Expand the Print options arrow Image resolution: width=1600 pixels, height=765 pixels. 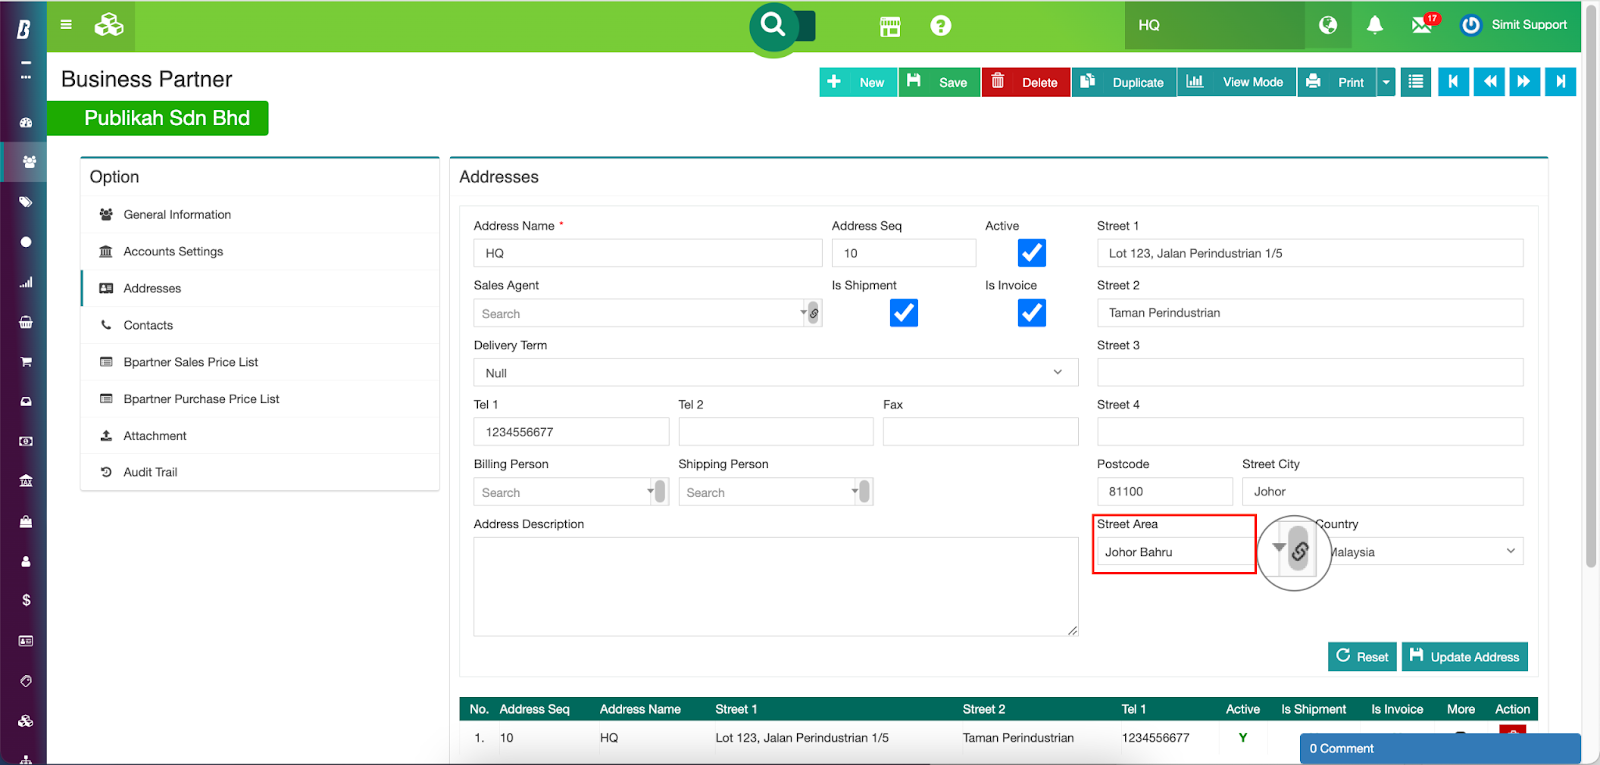click(x=1386, y=82)
